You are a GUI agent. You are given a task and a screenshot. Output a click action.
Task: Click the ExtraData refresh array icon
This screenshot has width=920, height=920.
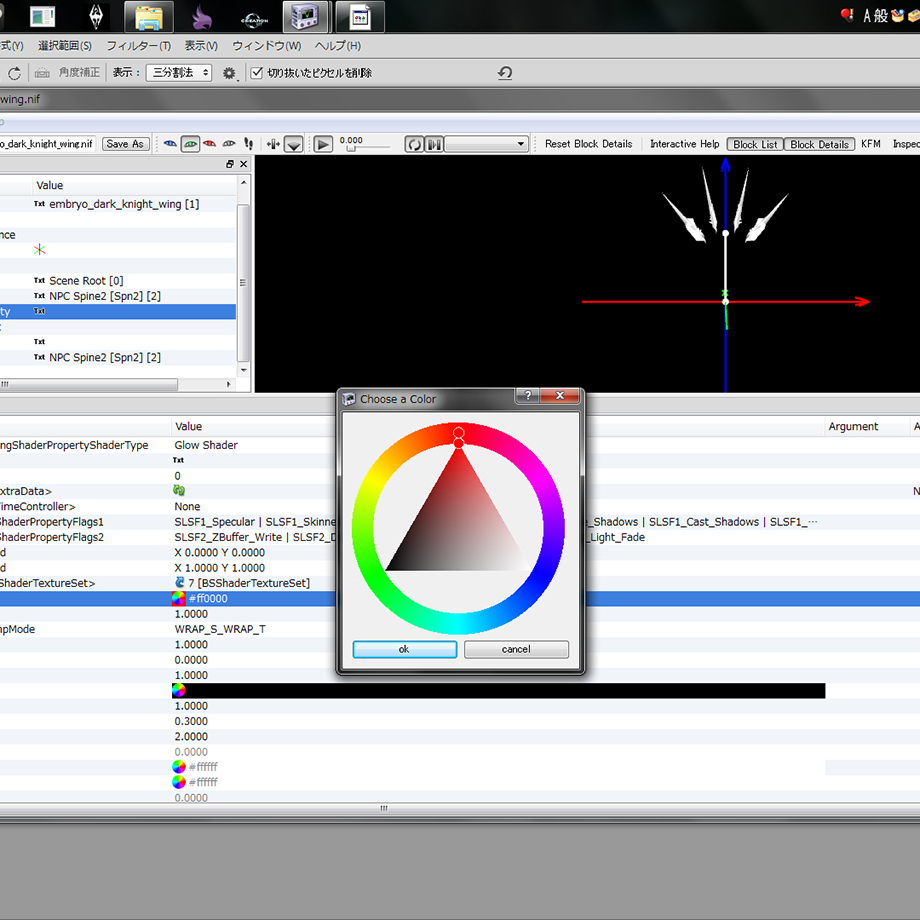(179, 491)
